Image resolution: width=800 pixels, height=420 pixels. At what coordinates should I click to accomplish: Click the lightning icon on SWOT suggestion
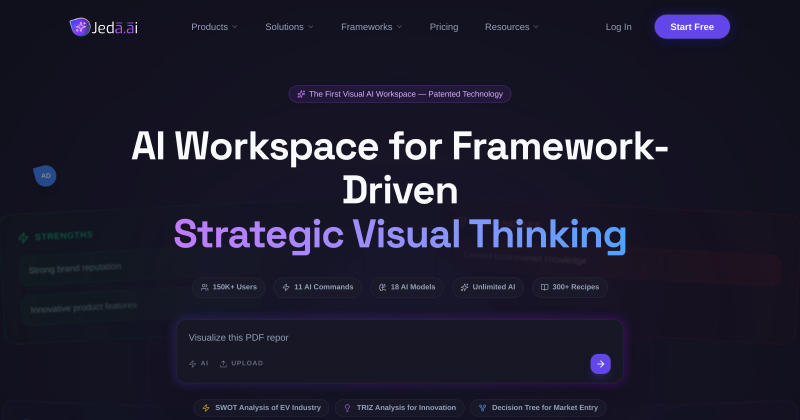click(206, 408)
